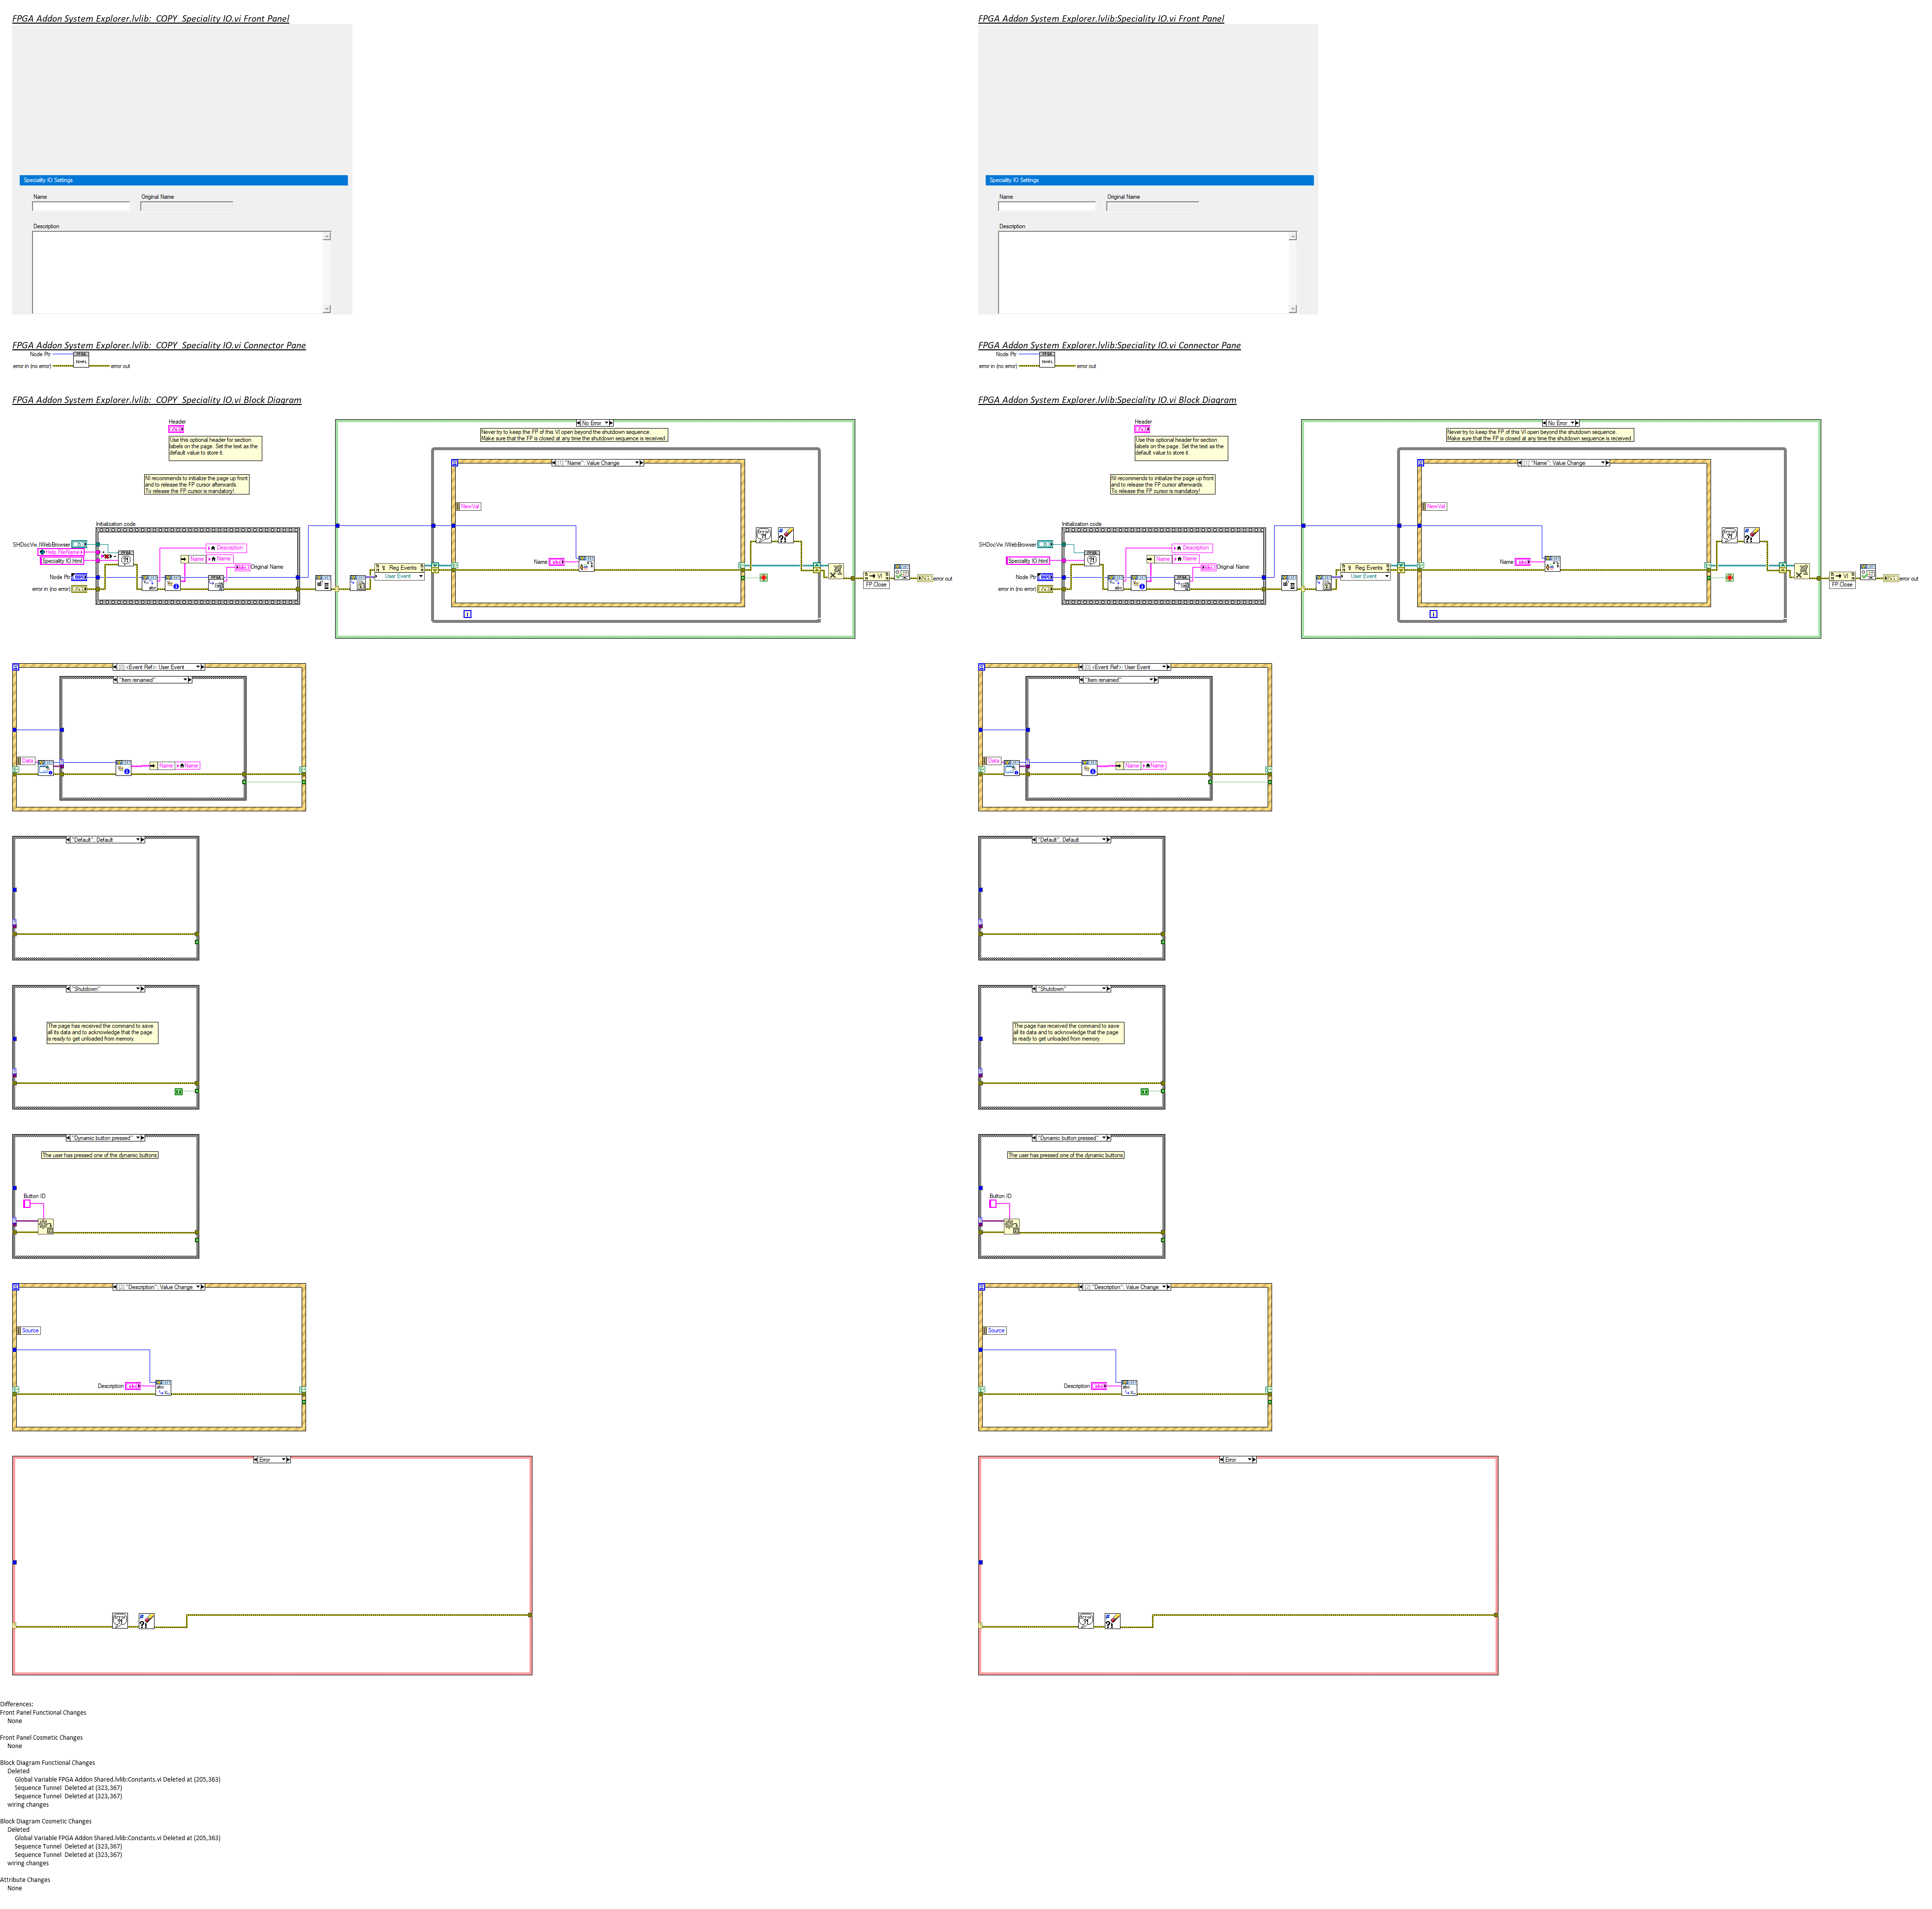Click loop iteration terminal in left COPY diagram
1932x1909 pixels.
coord(467,613)
